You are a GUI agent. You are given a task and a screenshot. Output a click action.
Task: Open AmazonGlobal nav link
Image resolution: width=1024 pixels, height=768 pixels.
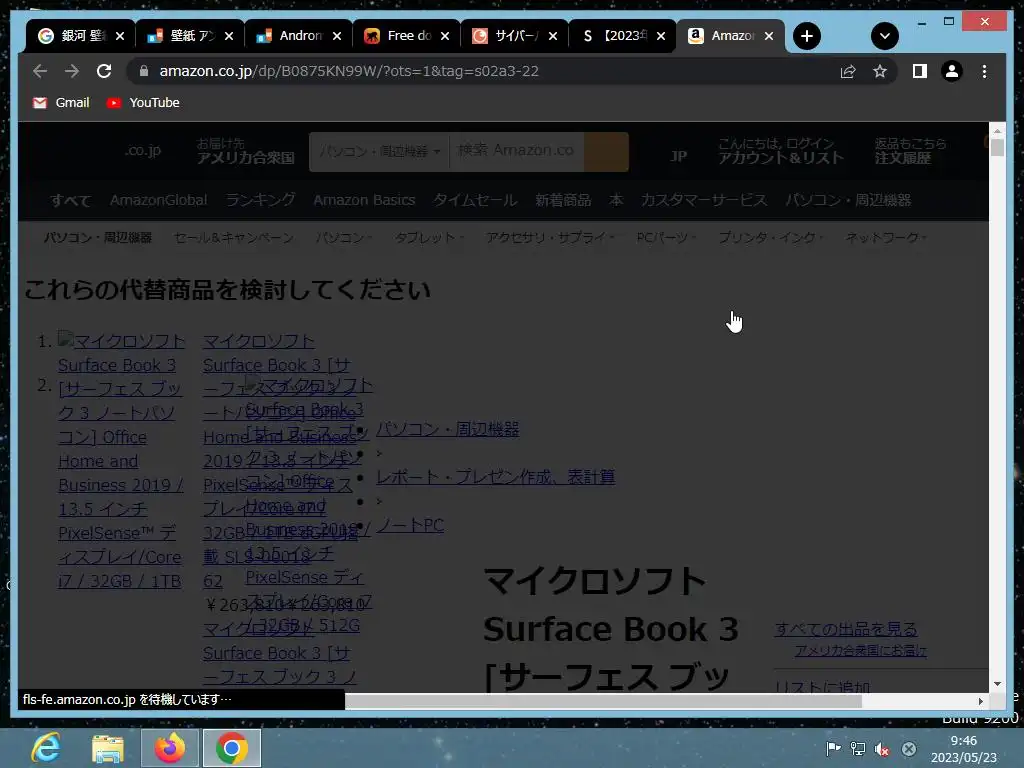point(159,200)
